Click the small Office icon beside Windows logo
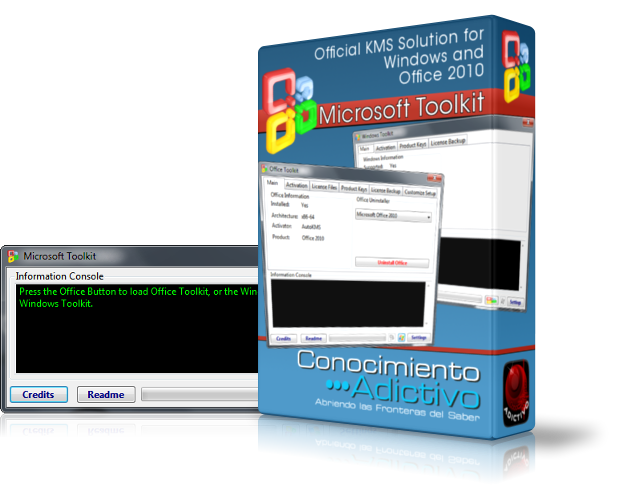 (391, 338)
